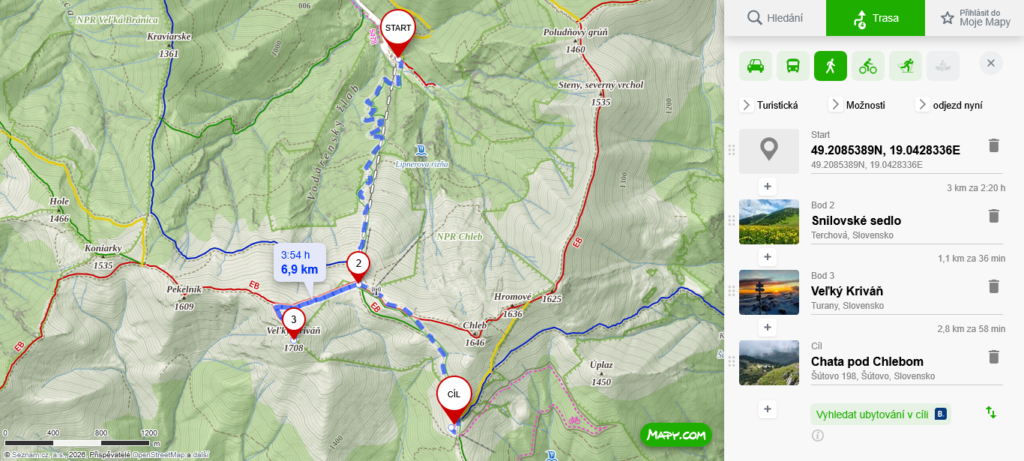Open the Veľký Kriváň sunset thumbnail
The image size is (1024, 461).
point(769,292)
